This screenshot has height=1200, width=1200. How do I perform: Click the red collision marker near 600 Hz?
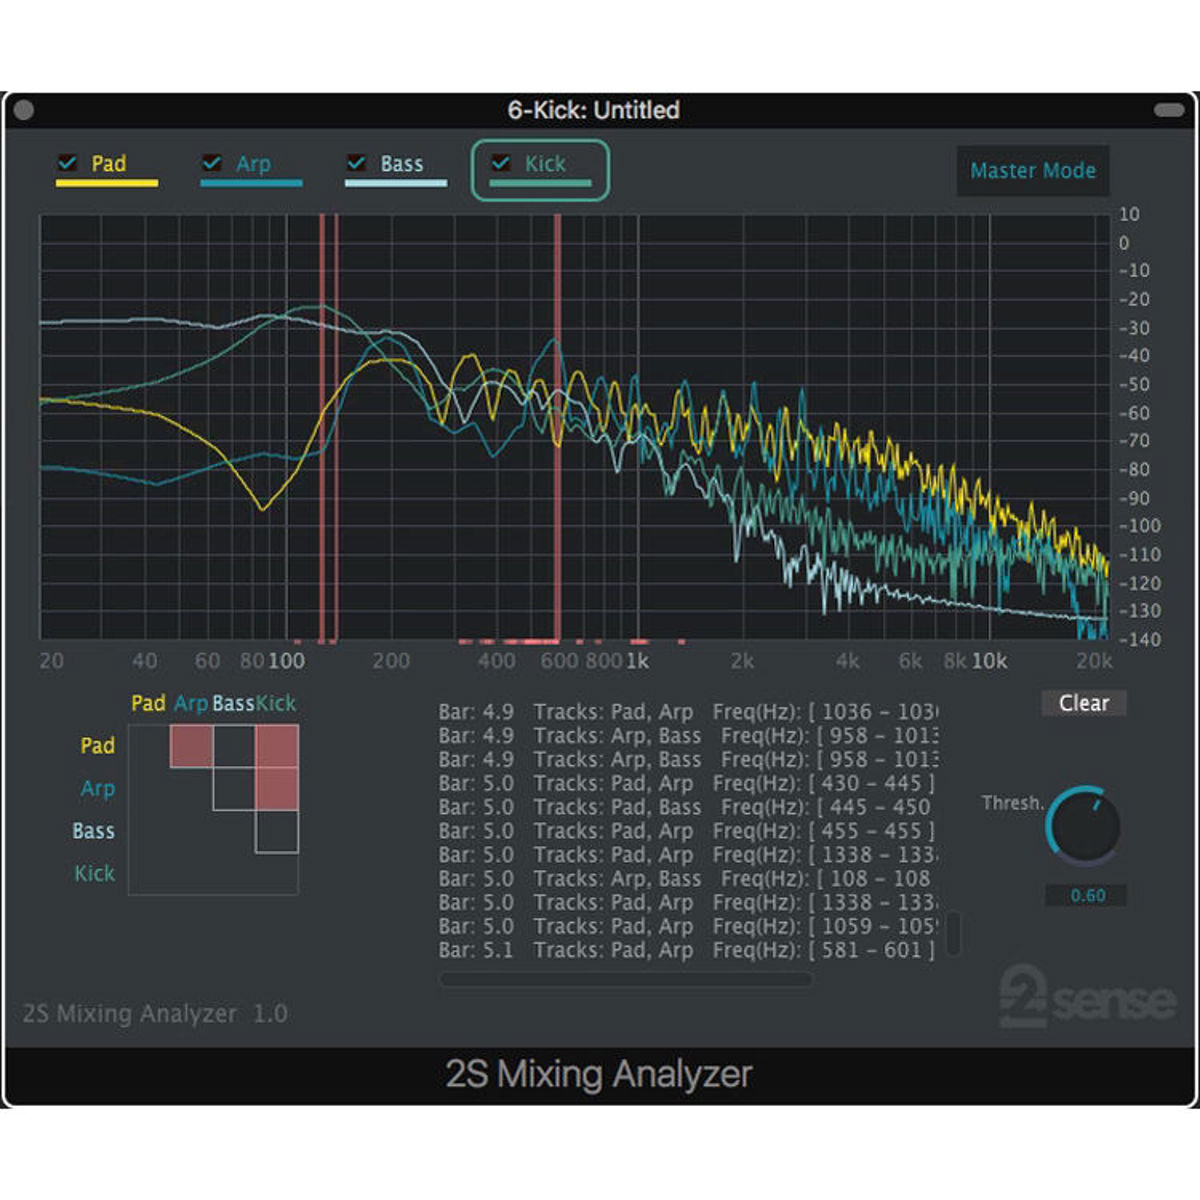(x=557, y=427)
